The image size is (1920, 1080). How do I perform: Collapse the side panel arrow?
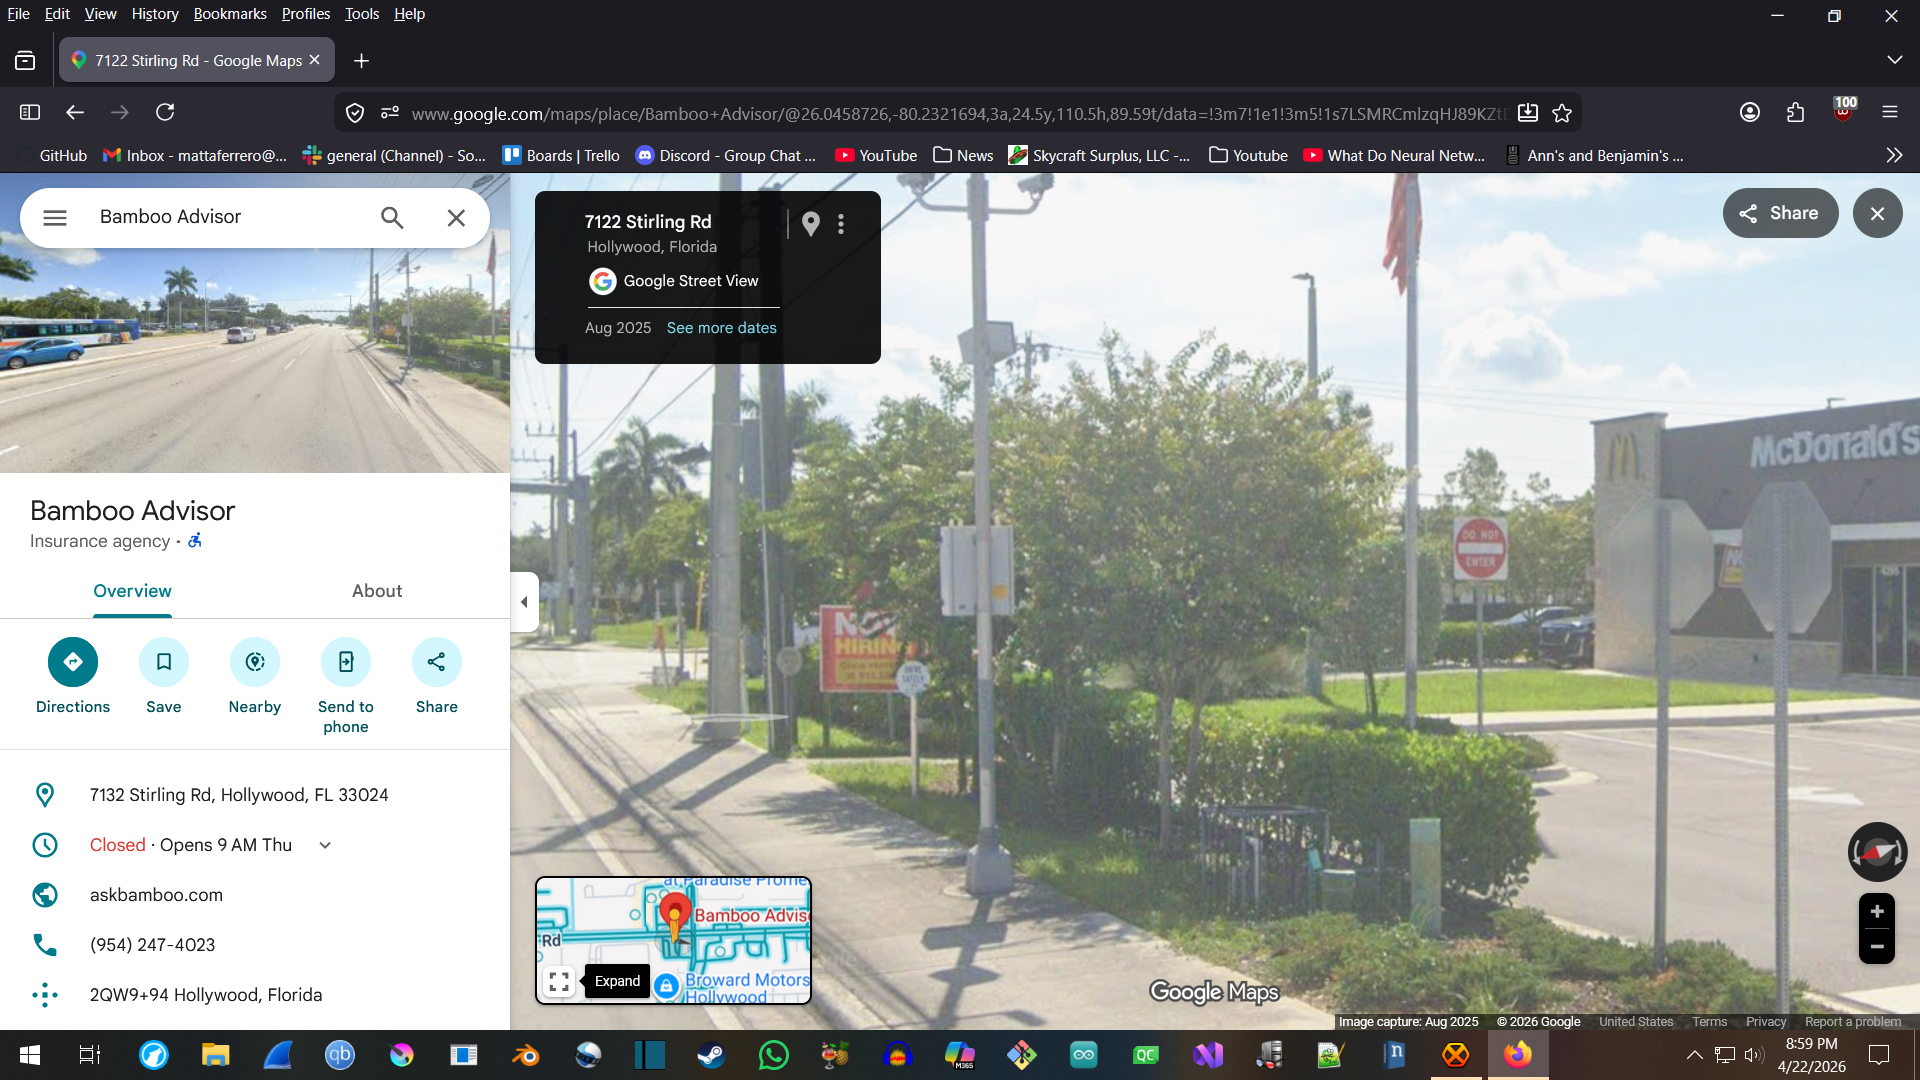[524, 602]
